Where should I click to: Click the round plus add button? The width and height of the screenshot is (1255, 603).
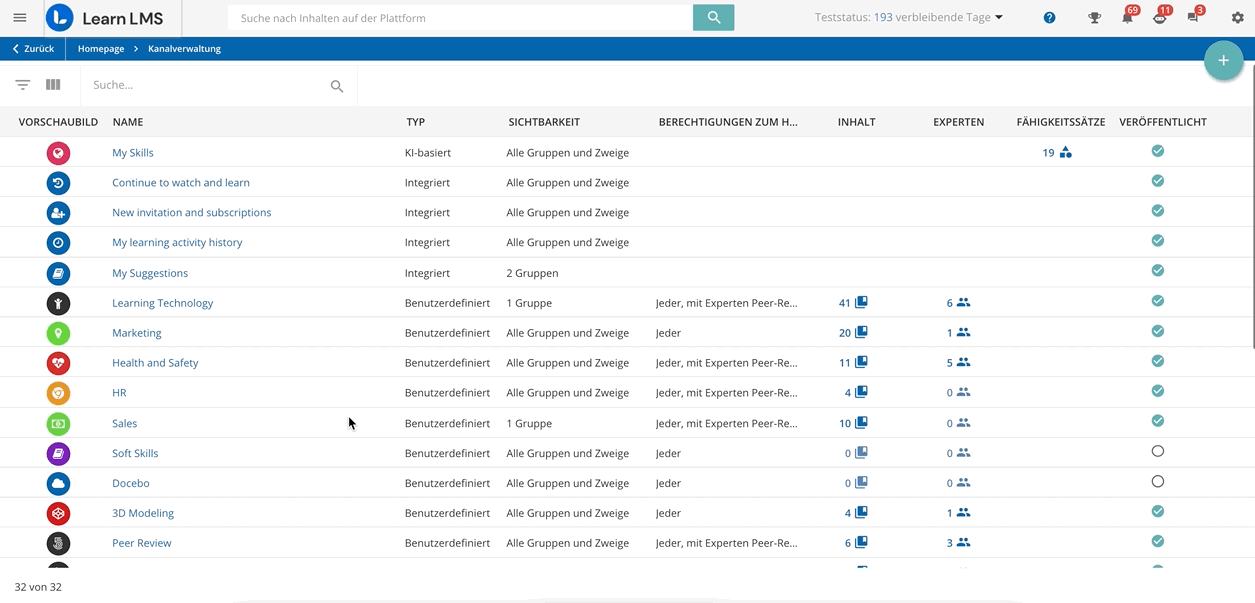[1223, 61]
